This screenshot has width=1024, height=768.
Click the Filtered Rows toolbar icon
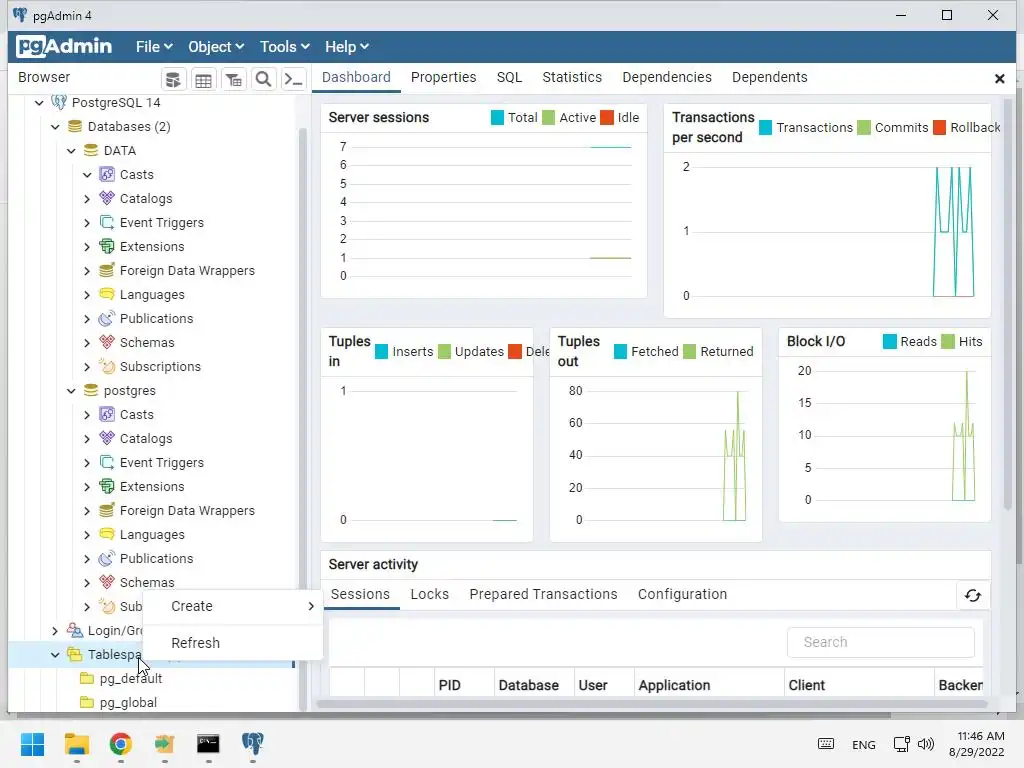tap(233, 80)
